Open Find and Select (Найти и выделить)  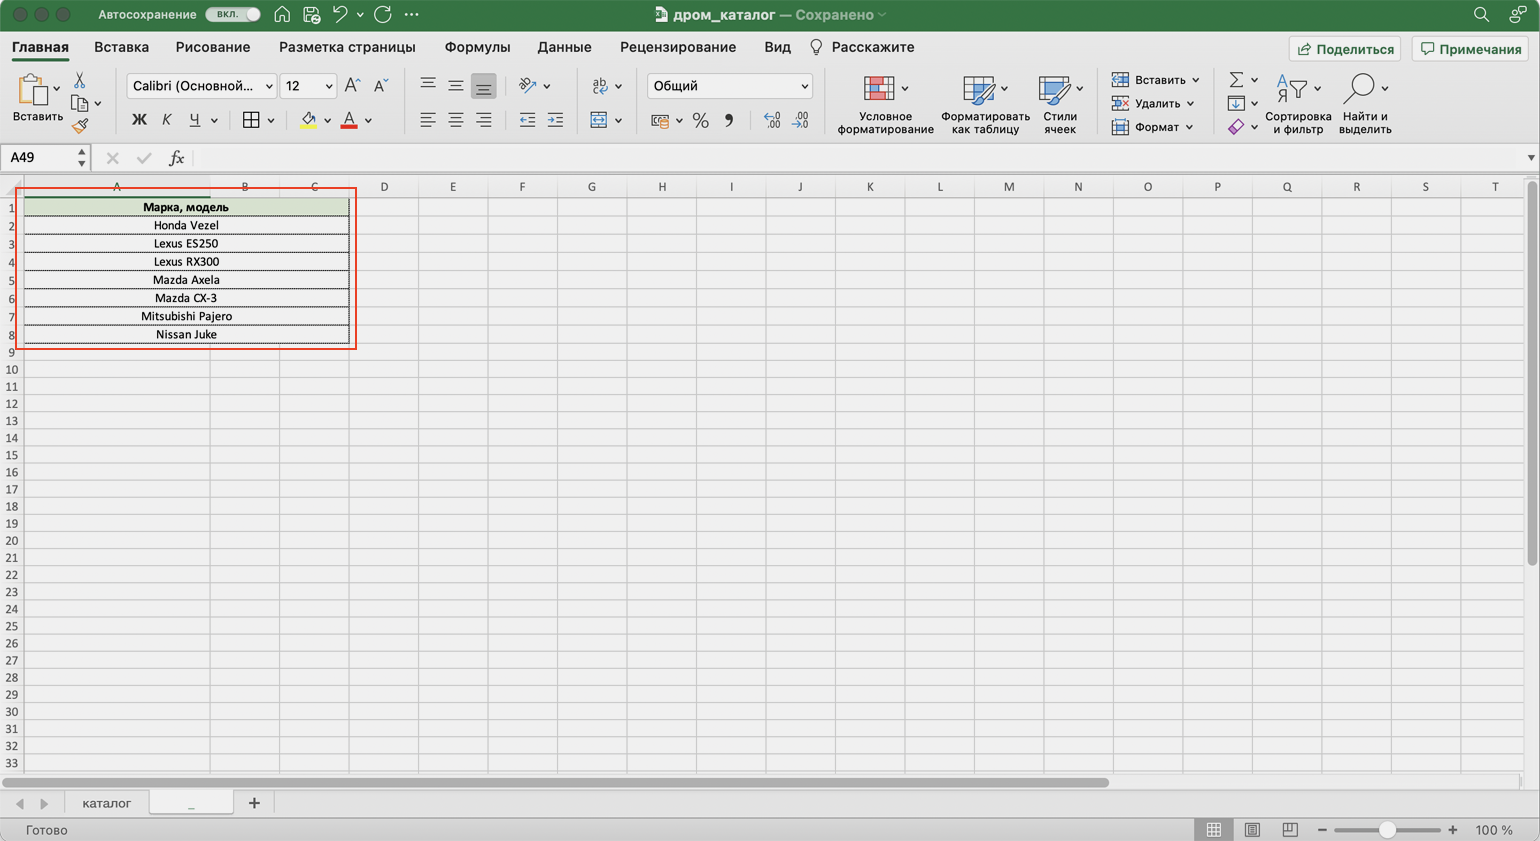(x=1364, y=104)
